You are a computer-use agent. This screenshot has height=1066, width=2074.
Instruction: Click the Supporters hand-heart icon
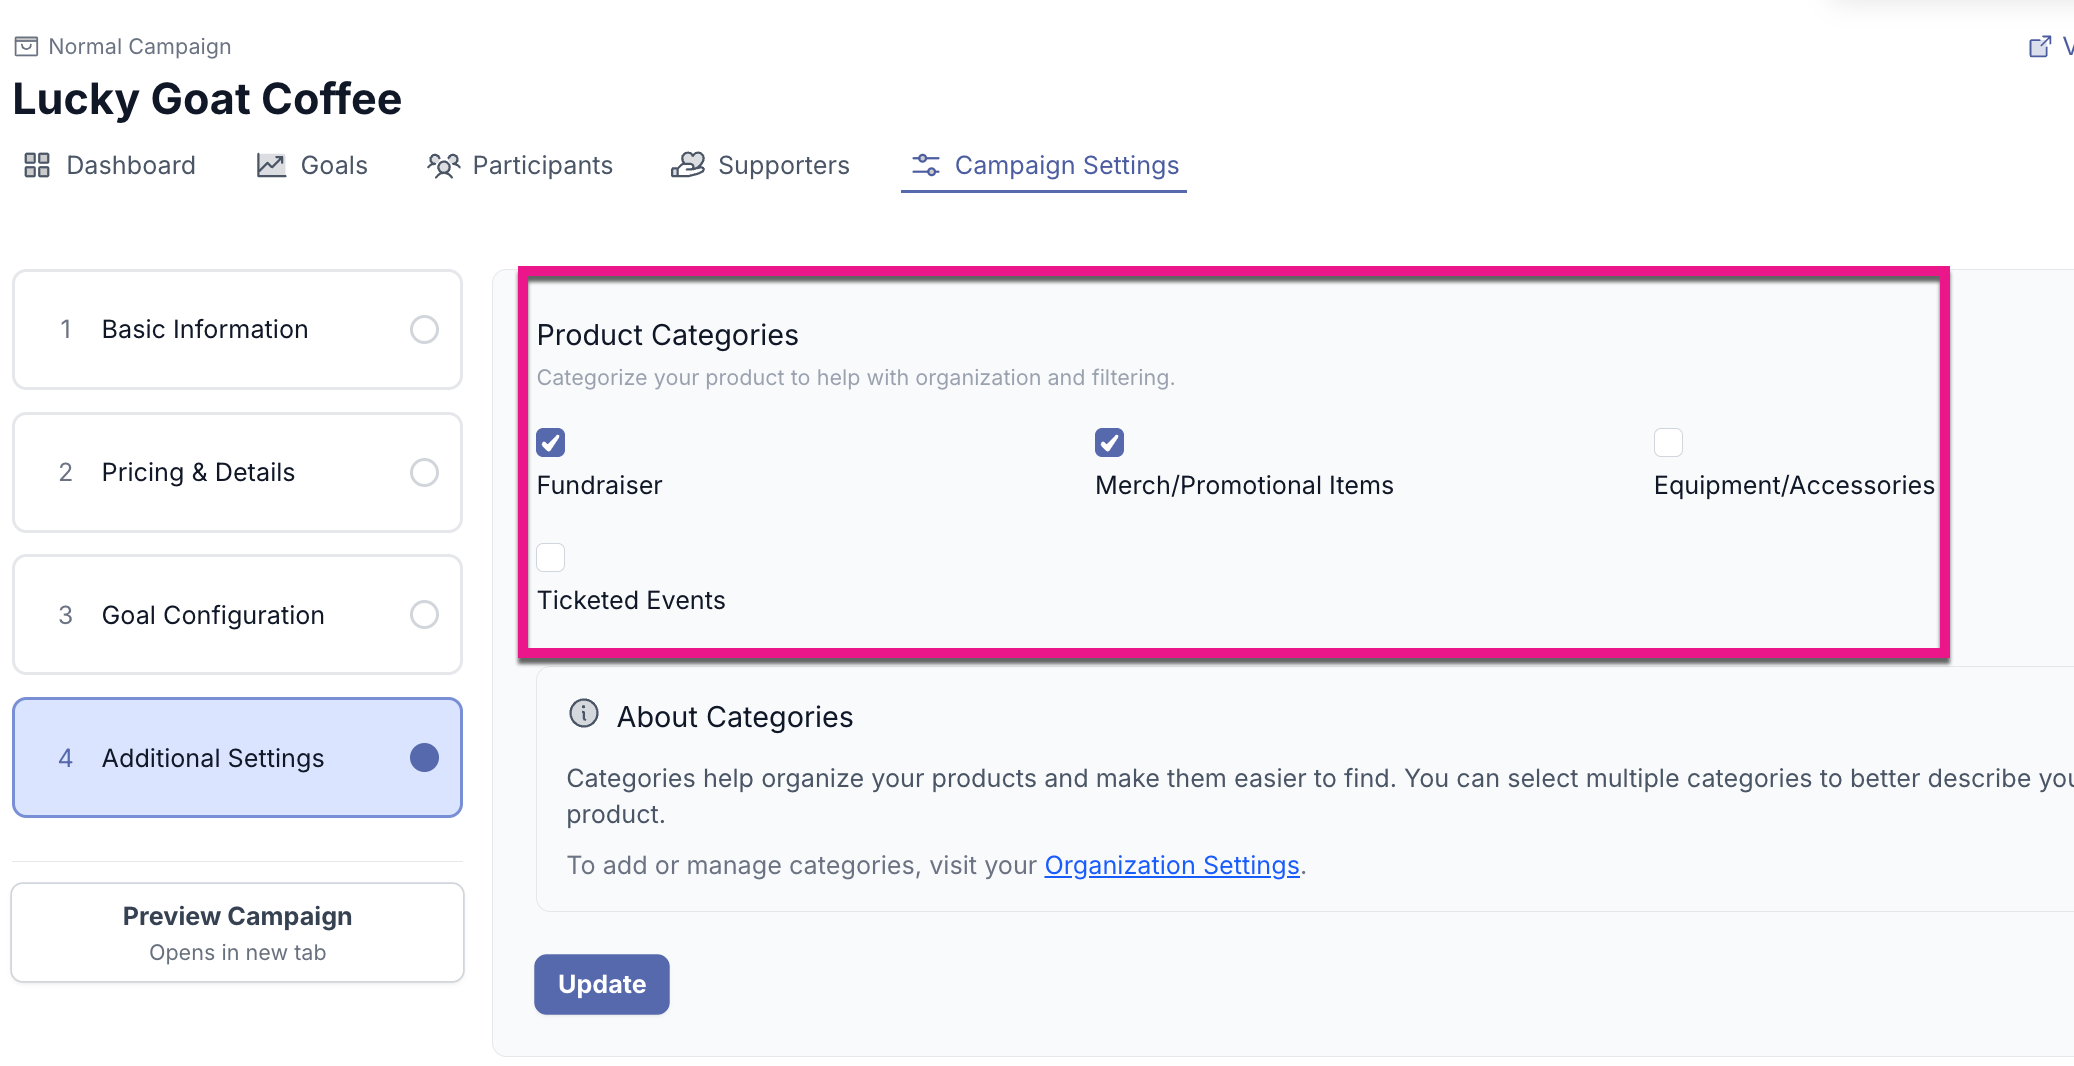tap(688, 165)
